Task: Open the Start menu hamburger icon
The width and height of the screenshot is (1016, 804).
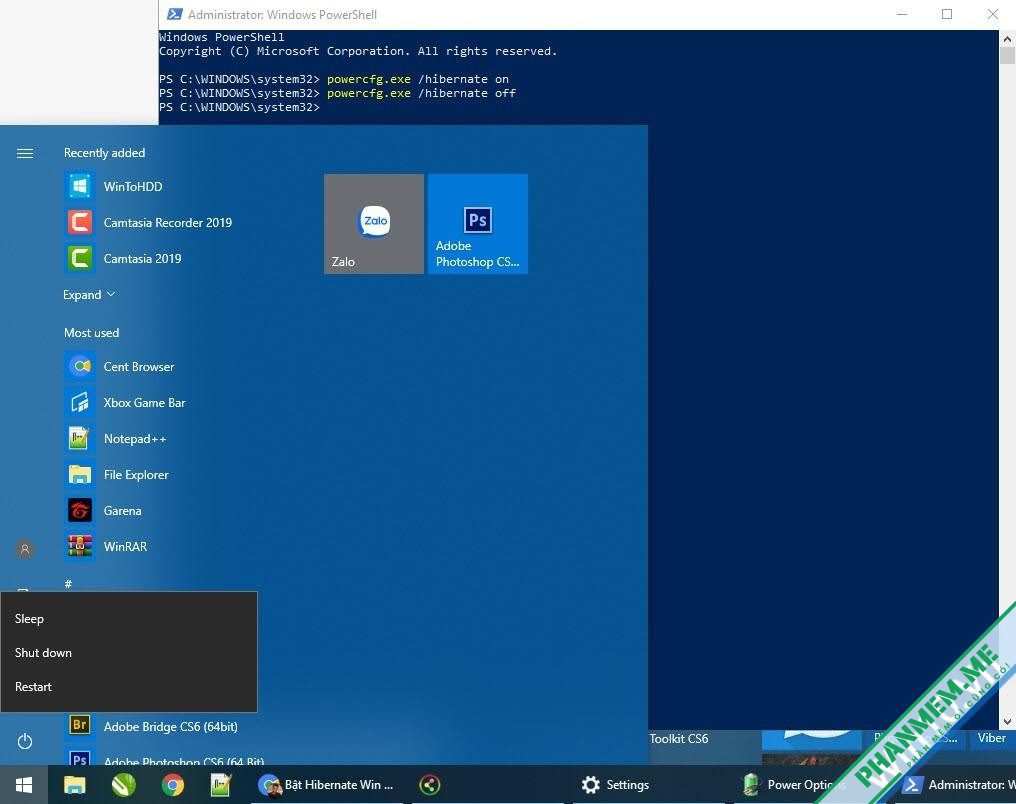Action: coord(25,154)
